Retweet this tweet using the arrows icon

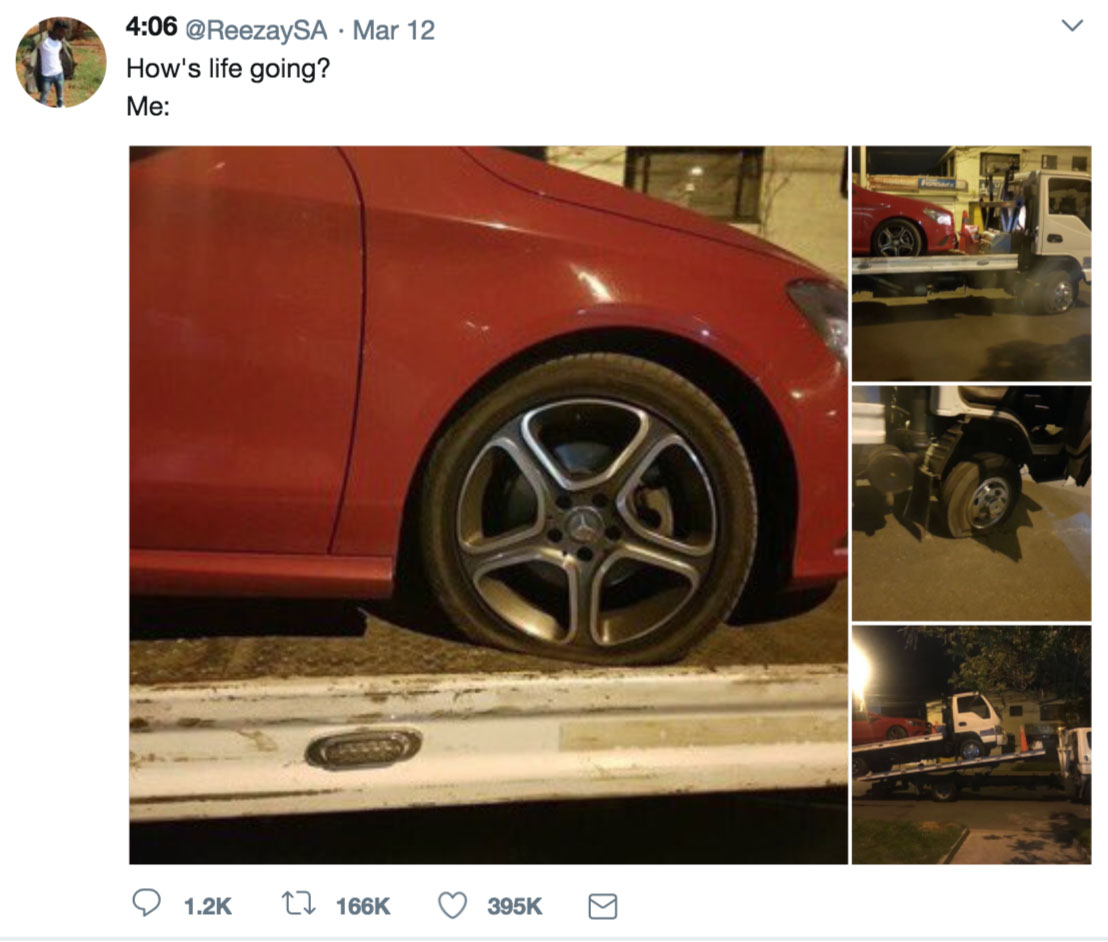[x=299, y=904]
